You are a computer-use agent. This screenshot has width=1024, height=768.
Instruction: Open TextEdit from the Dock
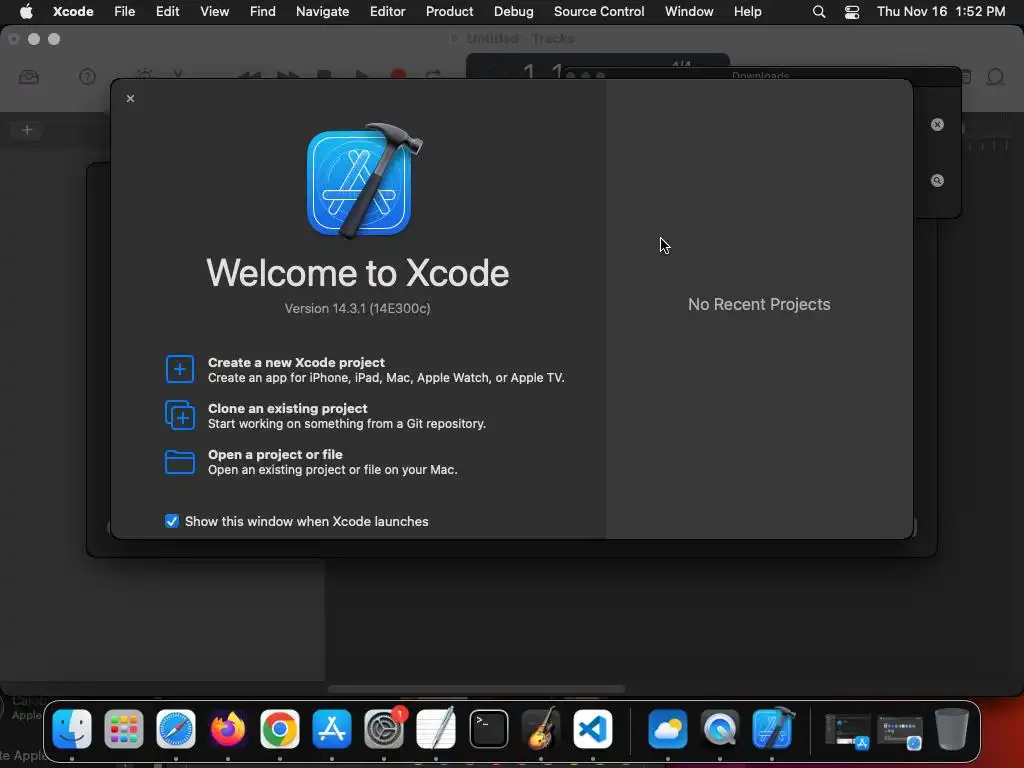[x=436, y=729]
